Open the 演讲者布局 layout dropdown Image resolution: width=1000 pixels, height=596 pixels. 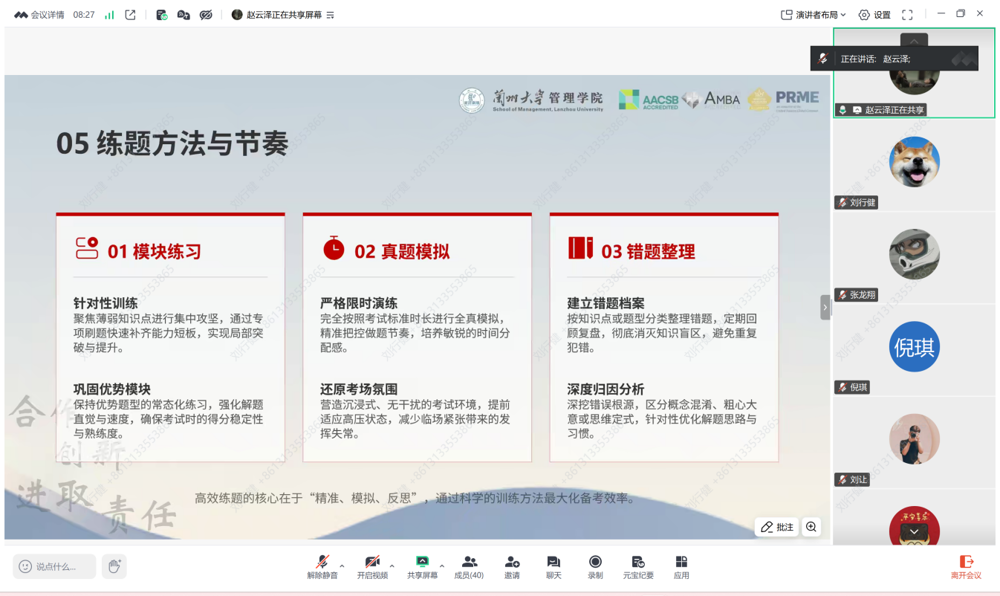click(x=814, y=15)
